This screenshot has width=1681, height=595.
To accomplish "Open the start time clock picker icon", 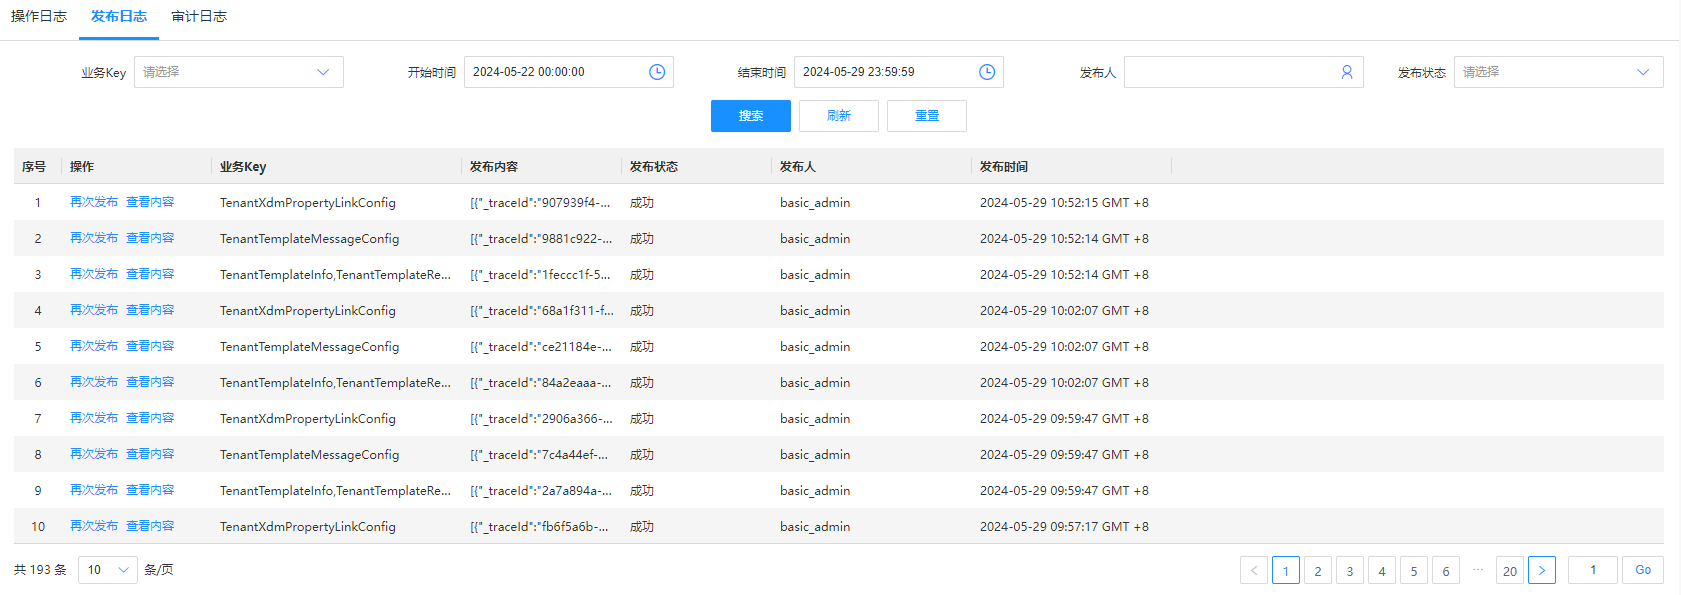I will 657,72.
